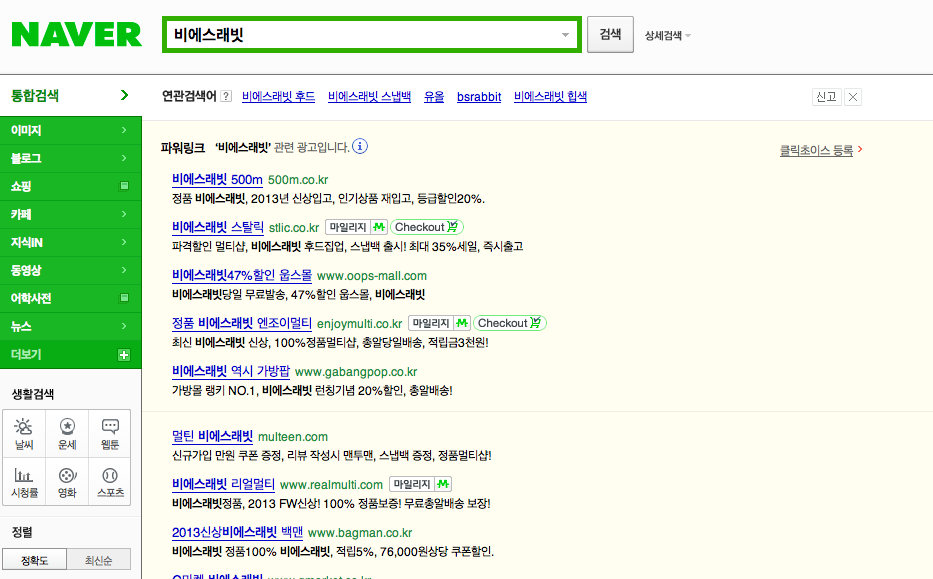The image size is (933, 579).
Task: Open the 쇼핑 search category
Action: click(x=71, y=186)
